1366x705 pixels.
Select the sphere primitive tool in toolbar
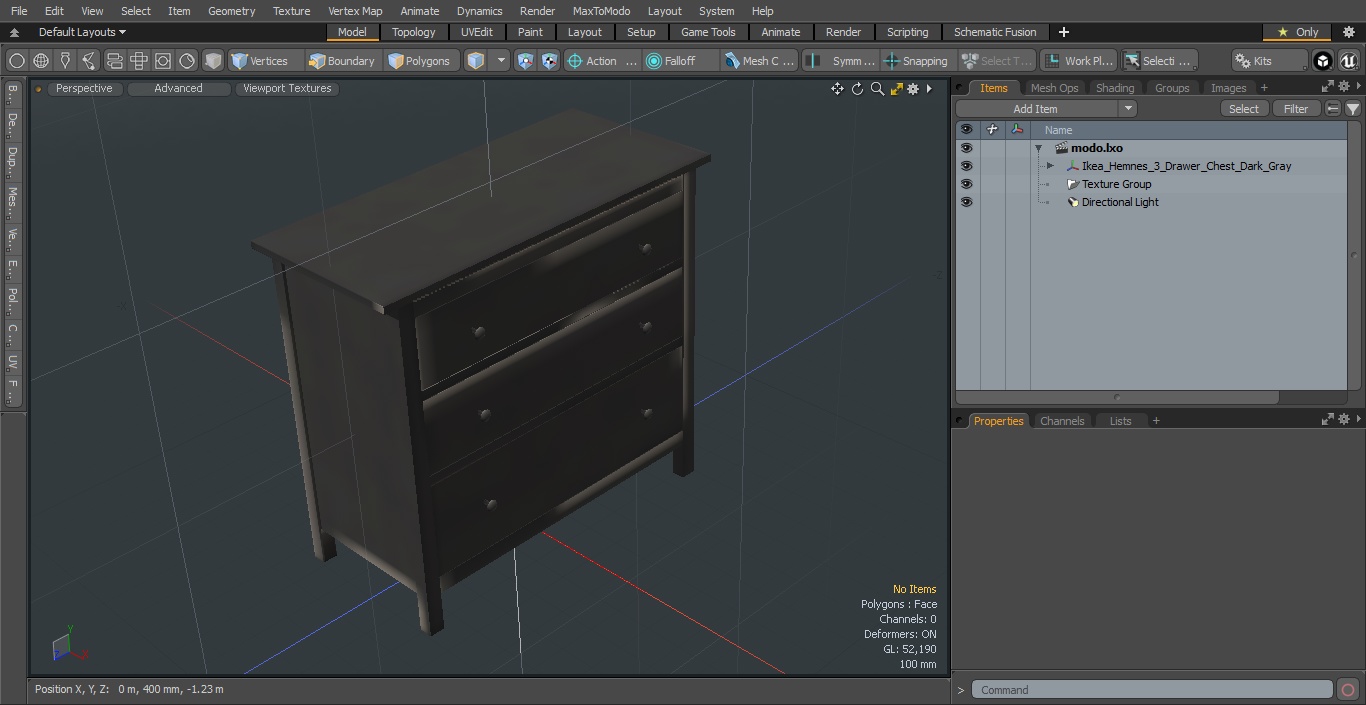(17, 61)
